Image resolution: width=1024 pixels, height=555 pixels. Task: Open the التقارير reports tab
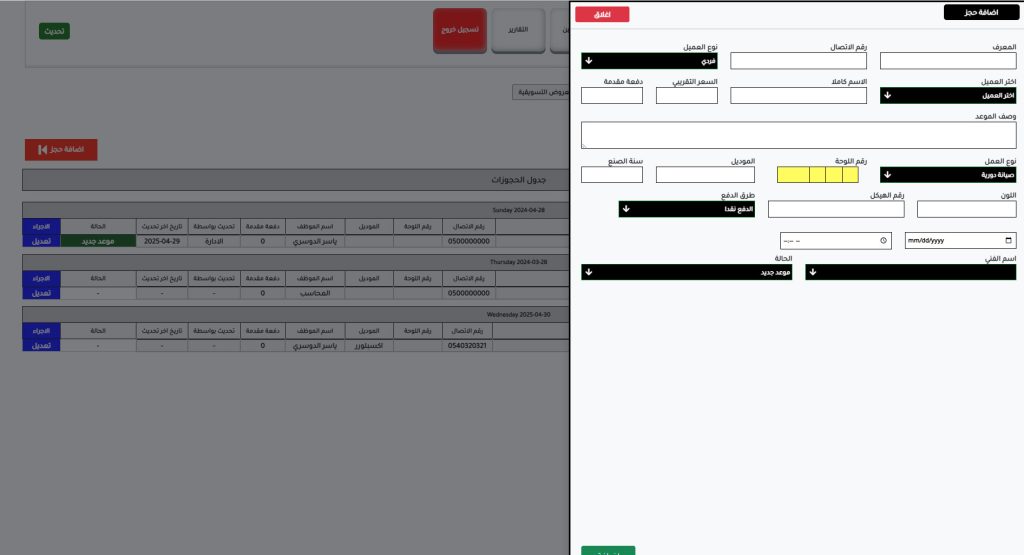point(519,31)
